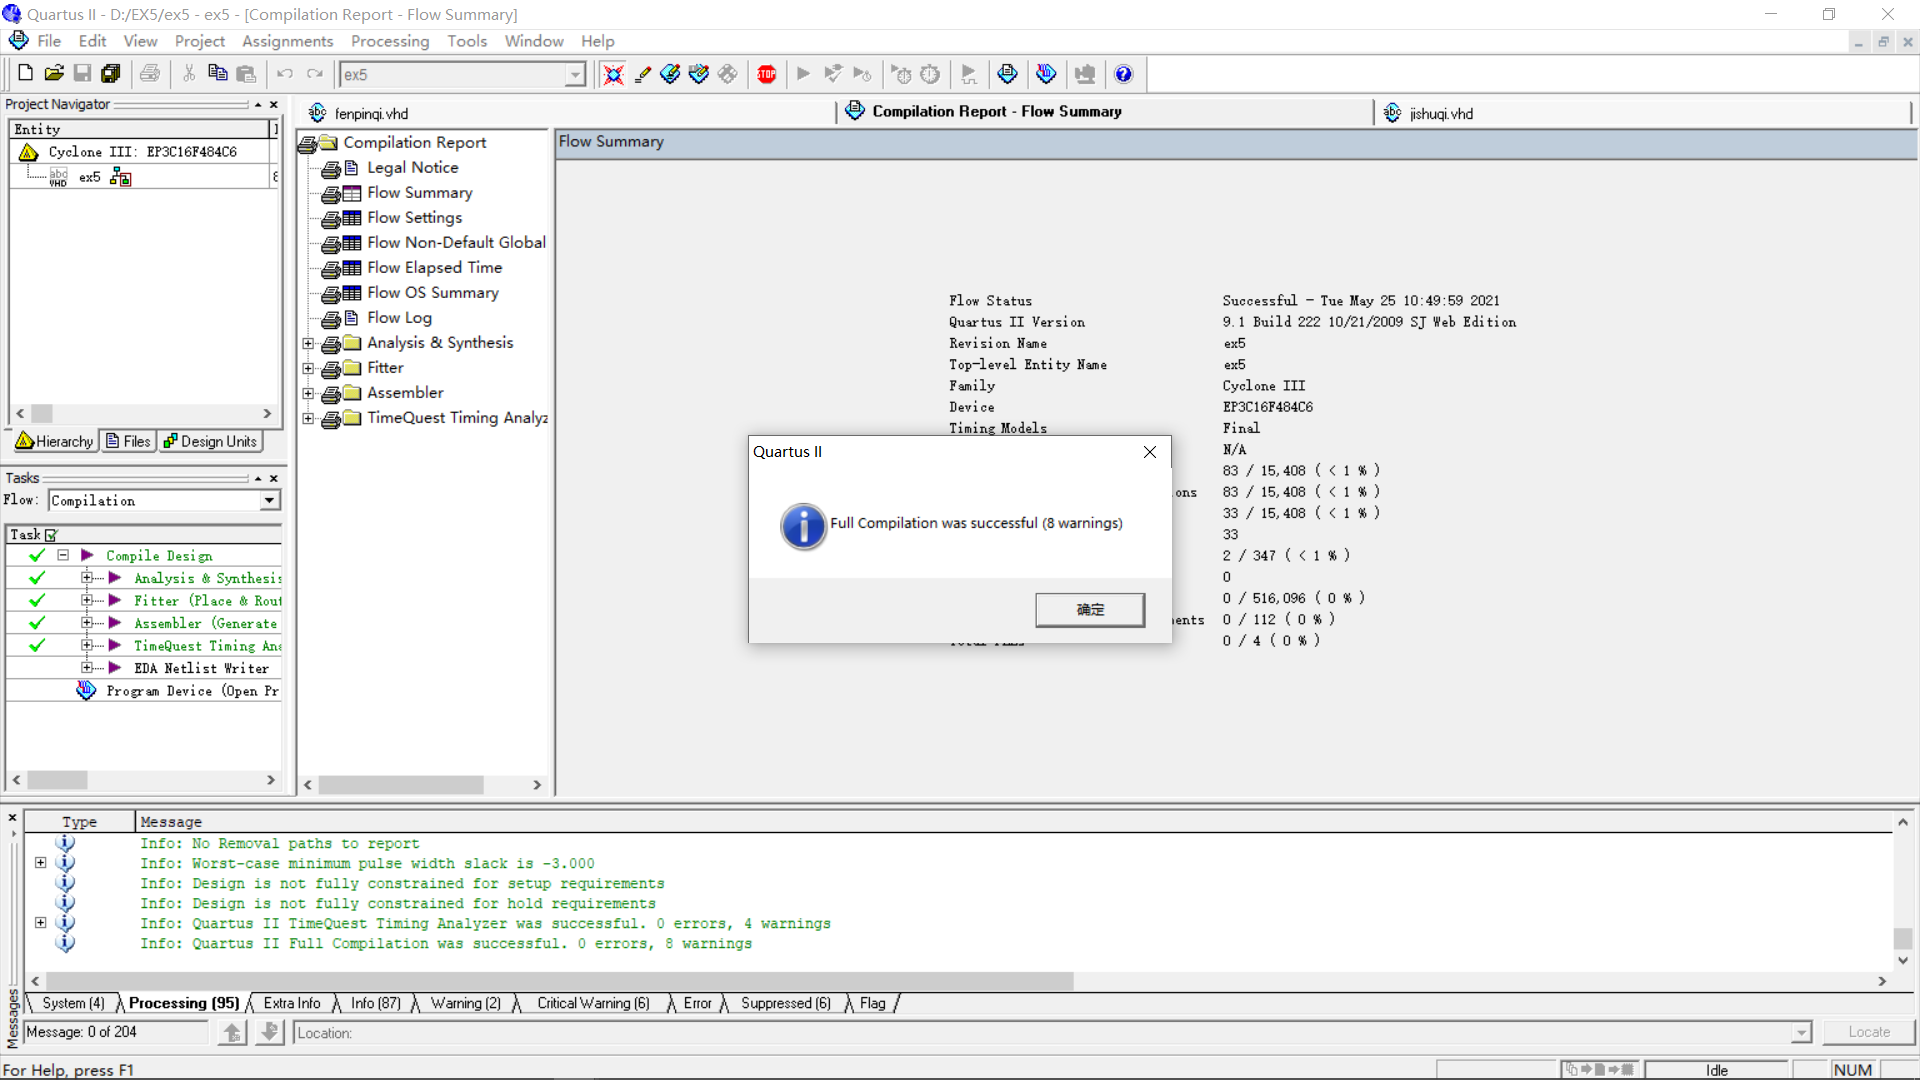This screenshot has width=1920, height=1080.
Task: Stop processing with red STOP icon
Action: 767,74
